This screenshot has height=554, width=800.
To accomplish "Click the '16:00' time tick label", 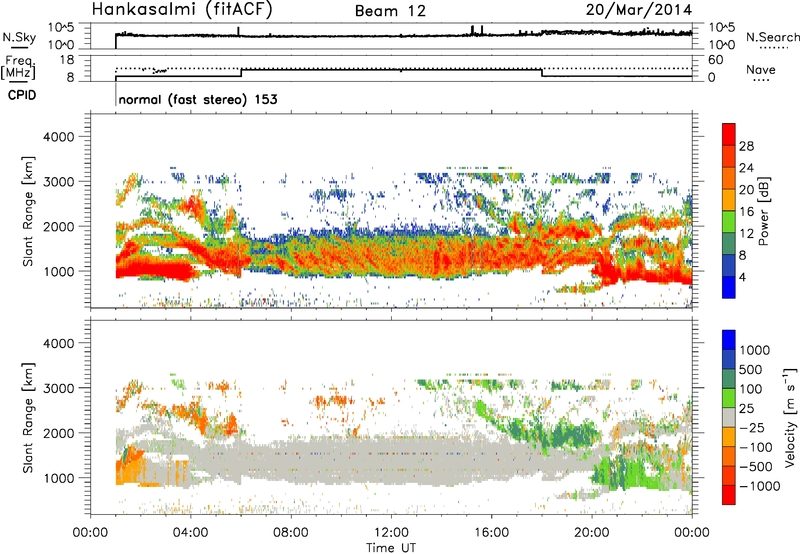I will [491, 533].
